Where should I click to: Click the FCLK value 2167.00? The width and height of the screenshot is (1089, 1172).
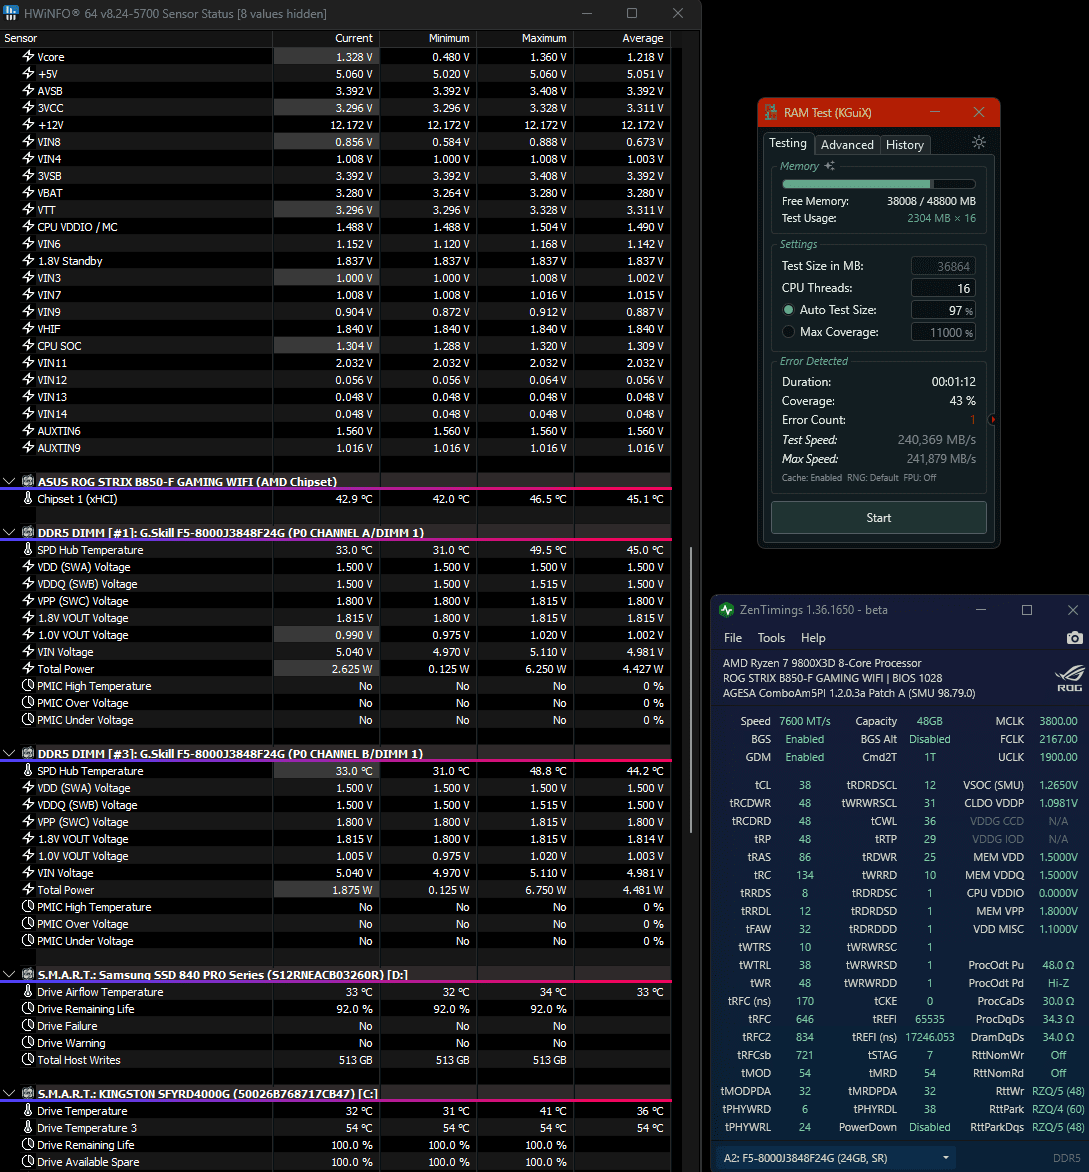(1058, 739)
